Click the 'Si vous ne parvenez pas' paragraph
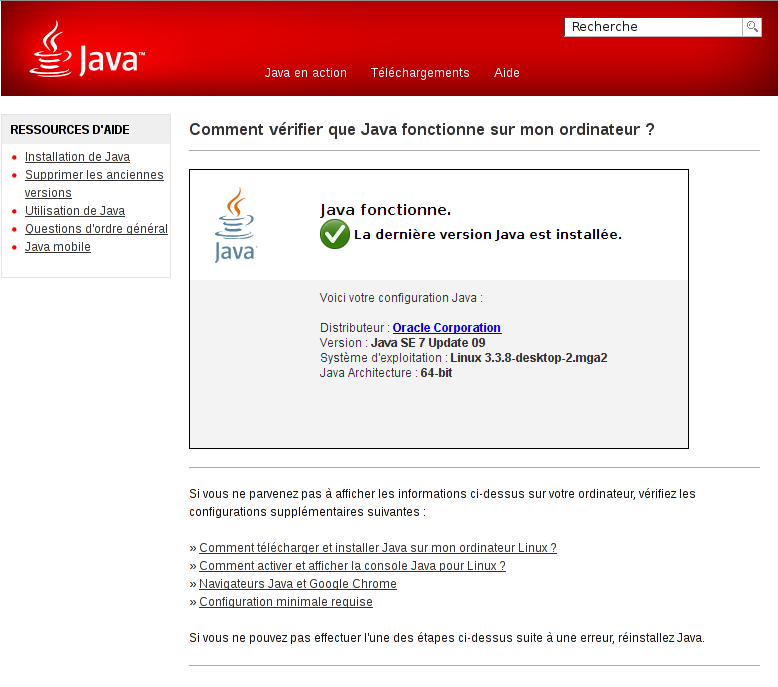The width and height of the screenshot is (778, 687). [x=442, y=503]
